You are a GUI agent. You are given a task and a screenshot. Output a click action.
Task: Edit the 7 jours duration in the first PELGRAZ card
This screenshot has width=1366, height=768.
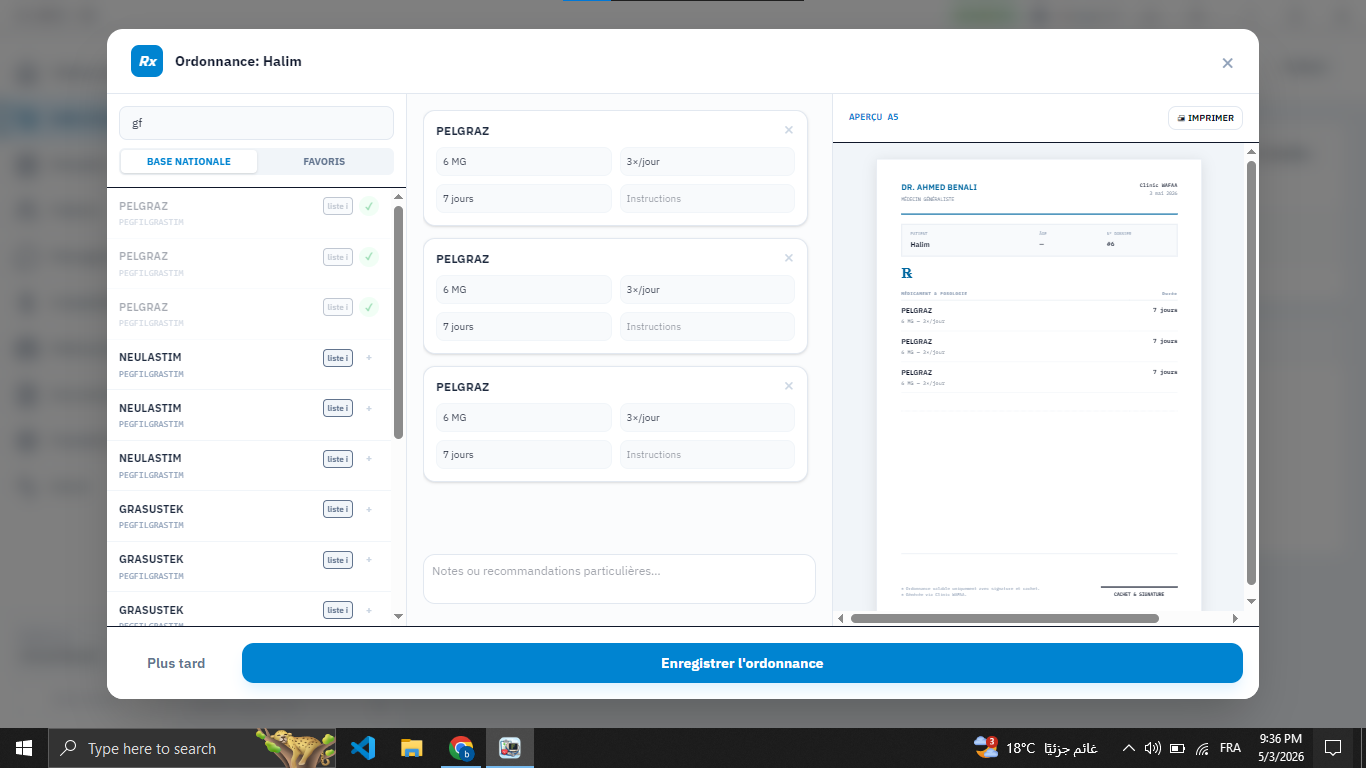click(524, 198)
